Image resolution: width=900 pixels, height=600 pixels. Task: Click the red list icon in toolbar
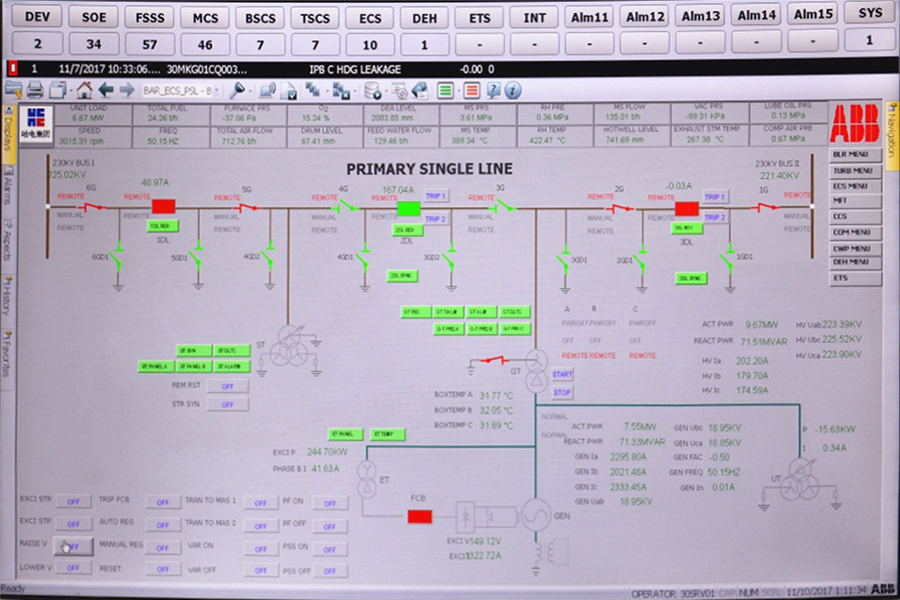coord(471,90)
